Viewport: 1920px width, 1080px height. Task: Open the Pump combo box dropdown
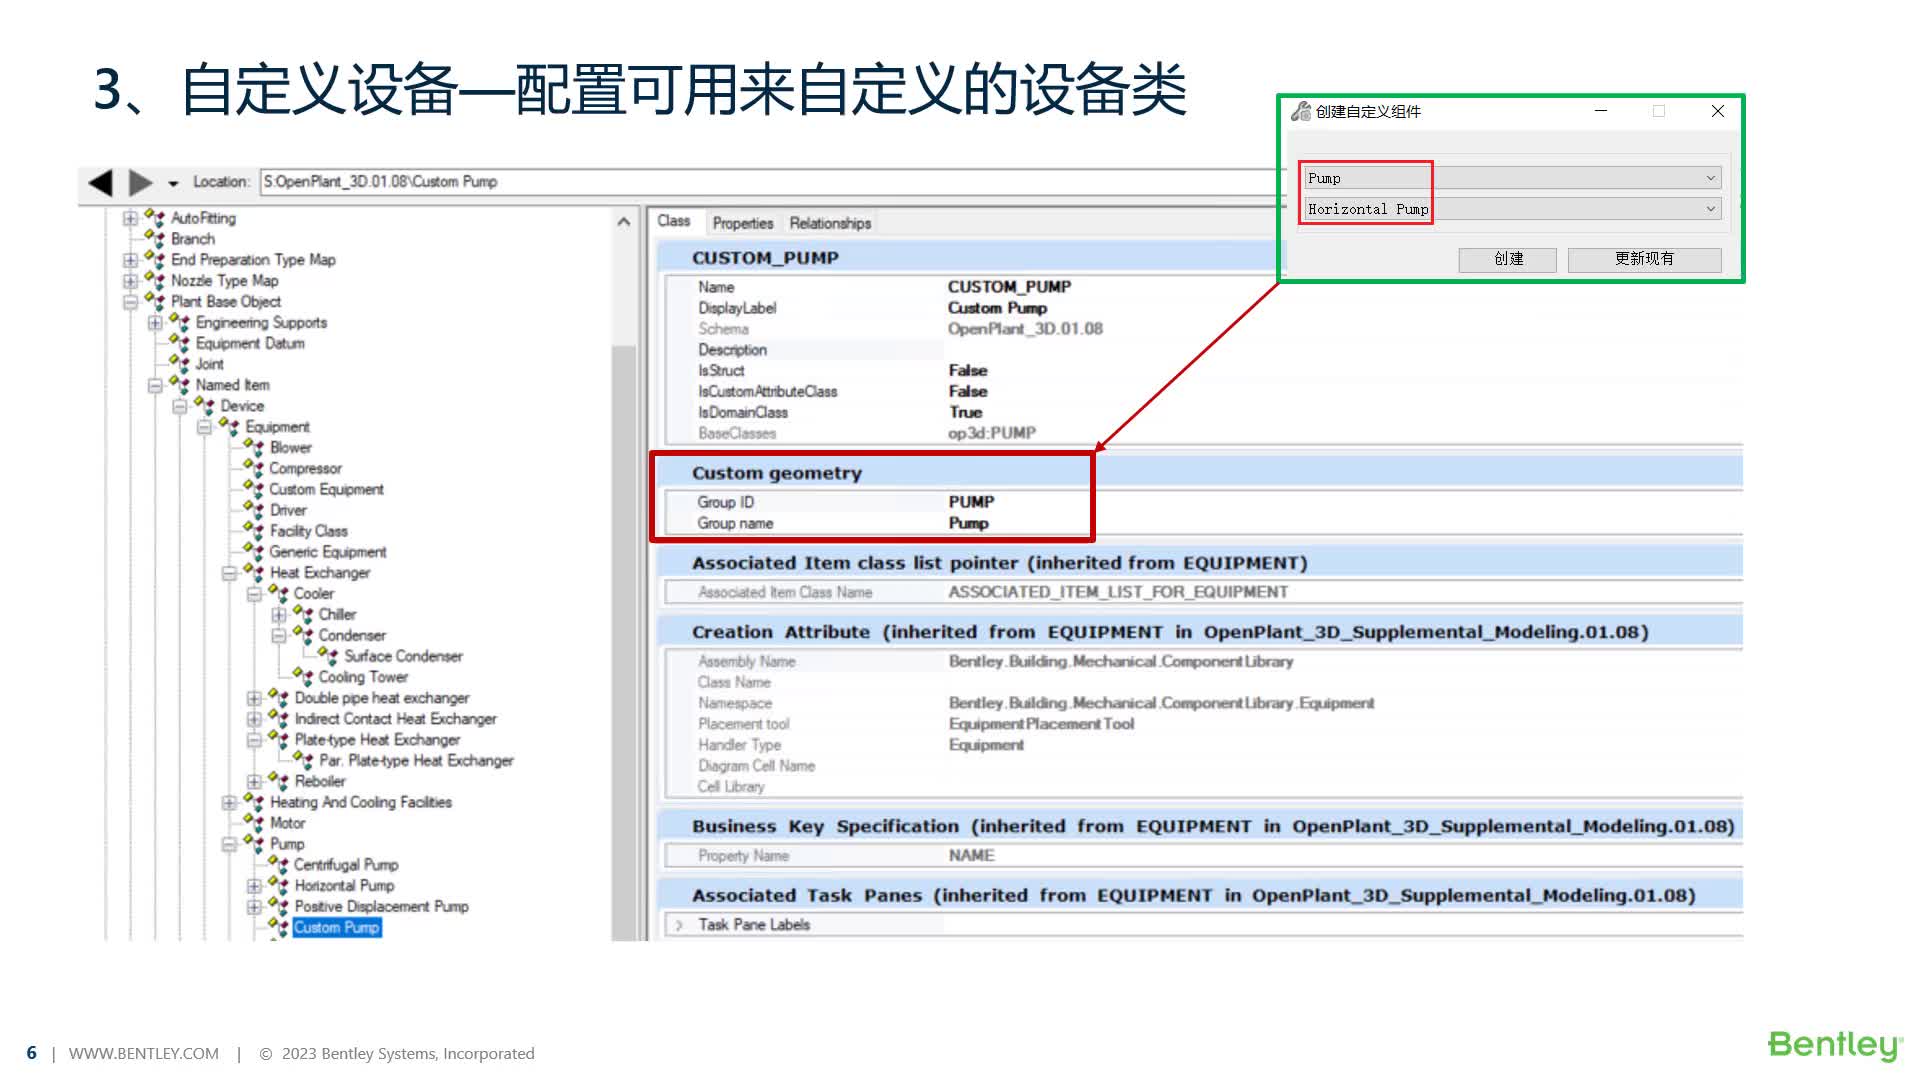pyautogui.click(x=1710, y=178)
